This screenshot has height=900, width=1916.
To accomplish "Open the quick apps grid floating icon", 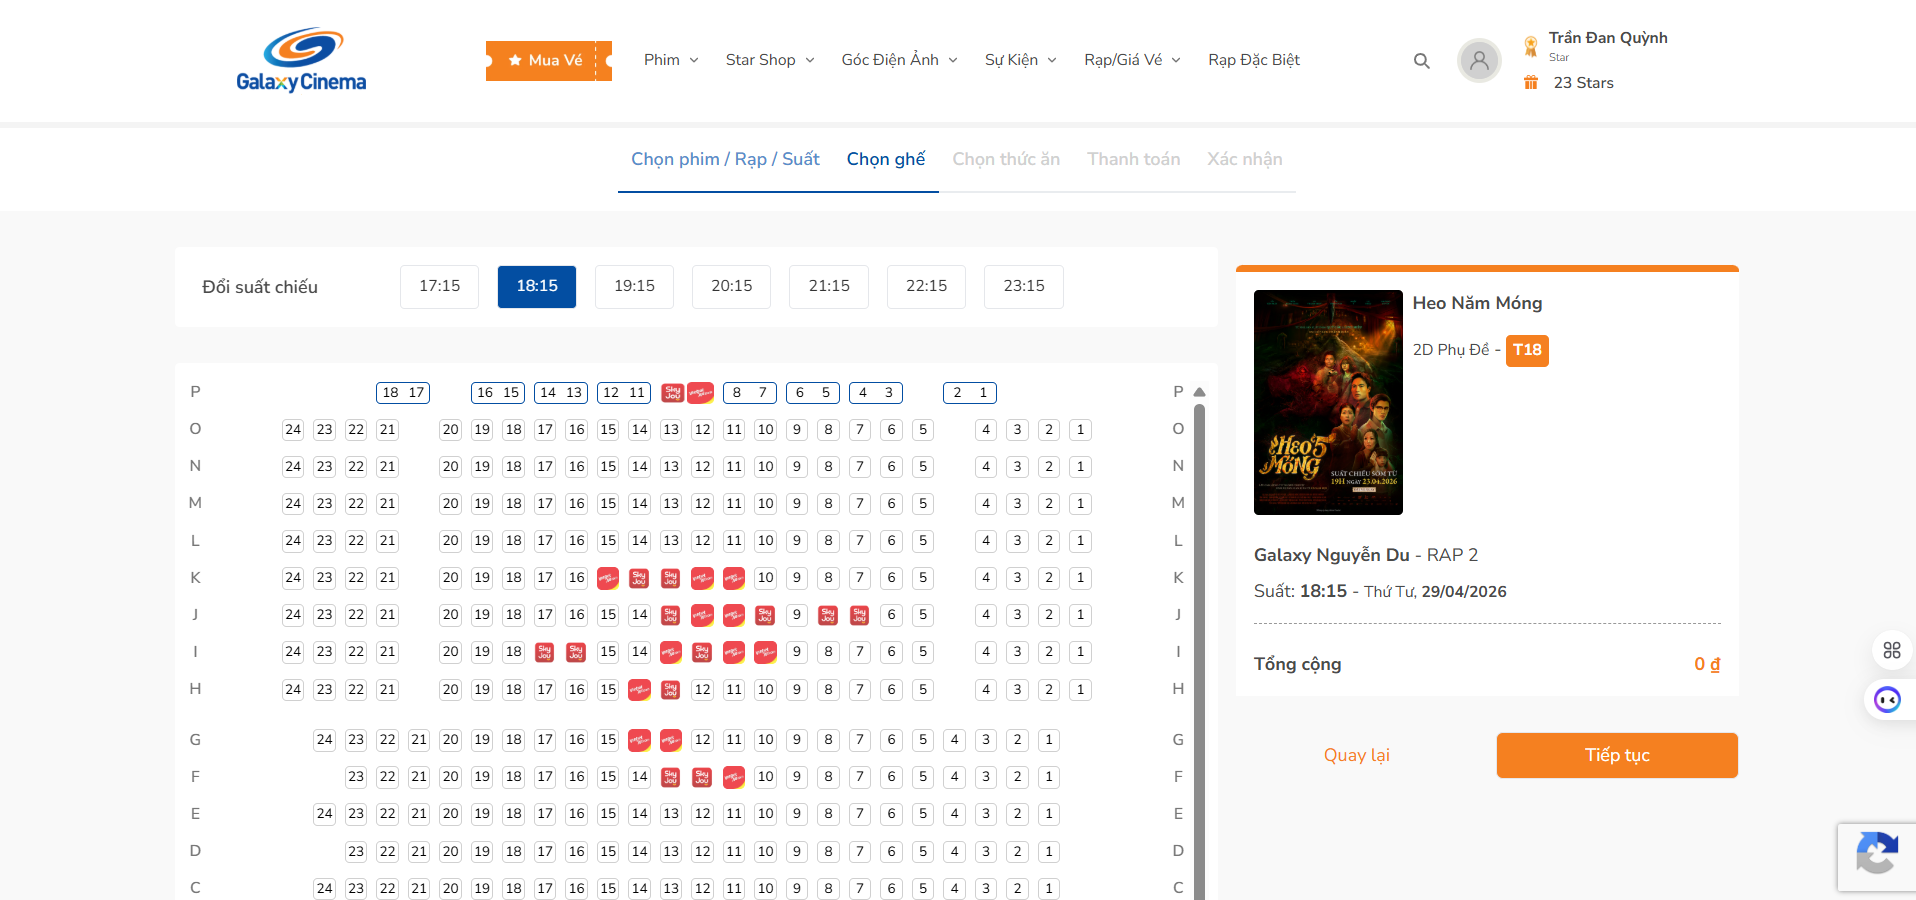I will pyautogui.click(x=1891, y=650).
